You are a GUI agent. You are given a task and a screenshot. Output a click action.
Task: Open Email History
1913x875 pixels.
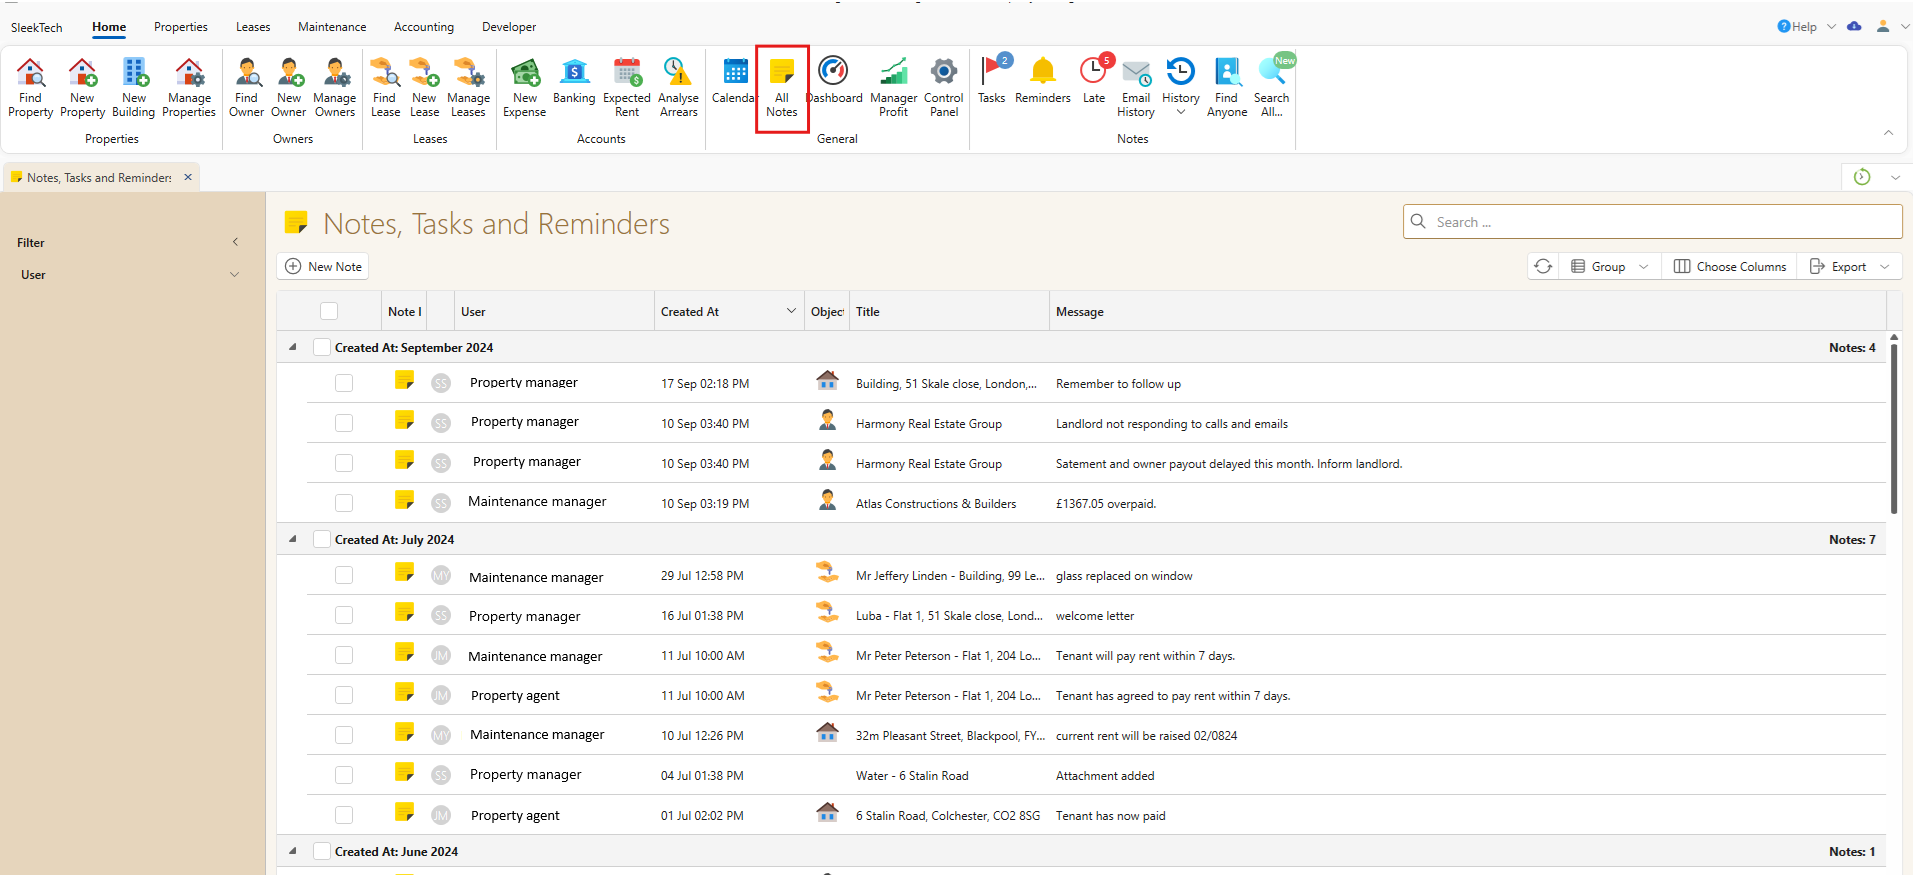tap(1136, 87)
